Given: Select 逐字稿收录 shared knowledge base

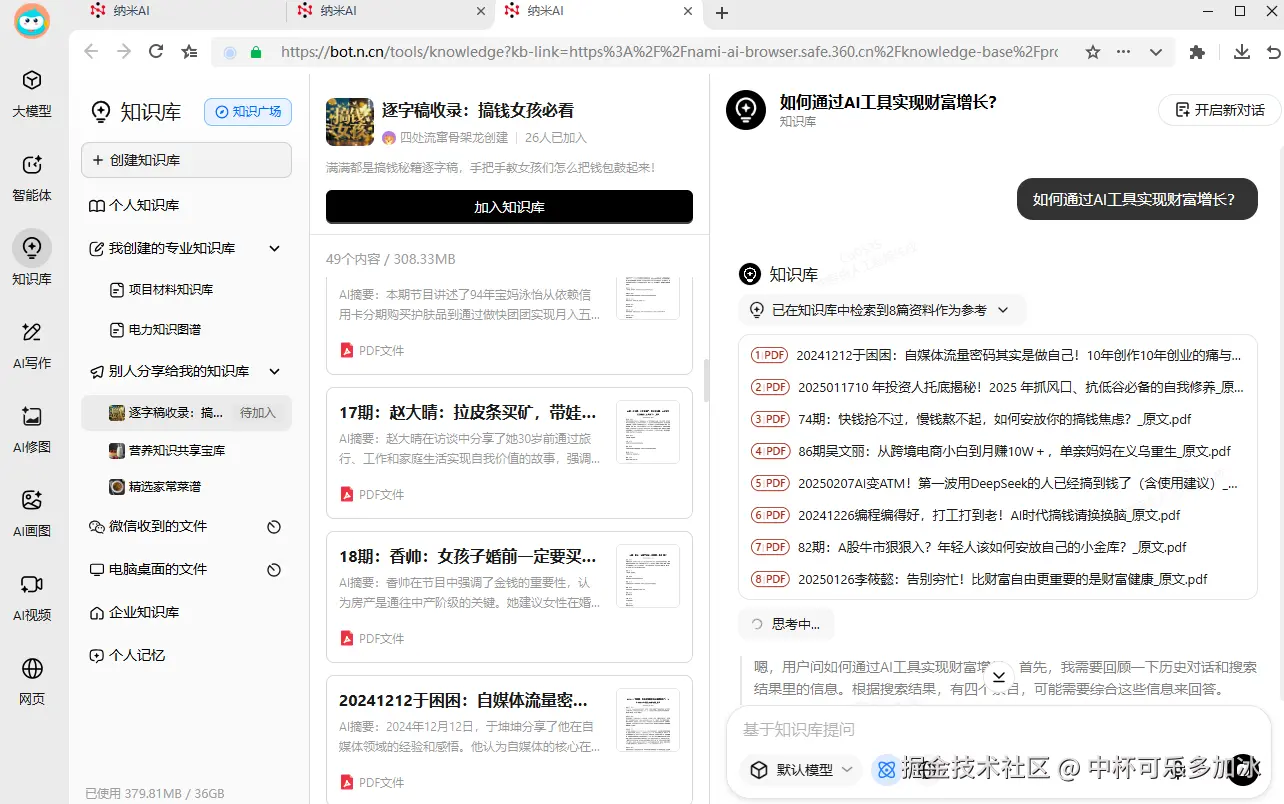Looking at the screenshot, I should [x=186, y=412].
